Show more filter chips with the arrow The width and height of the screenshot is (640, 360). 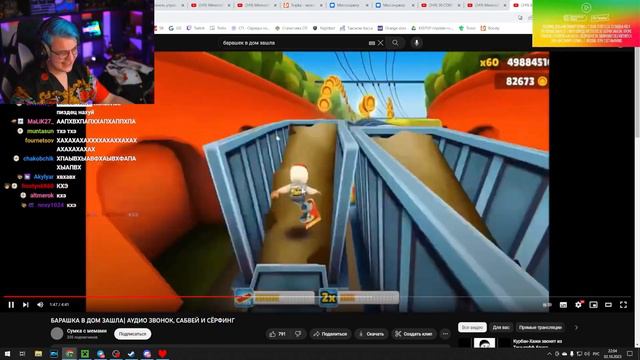click(576, 327)
